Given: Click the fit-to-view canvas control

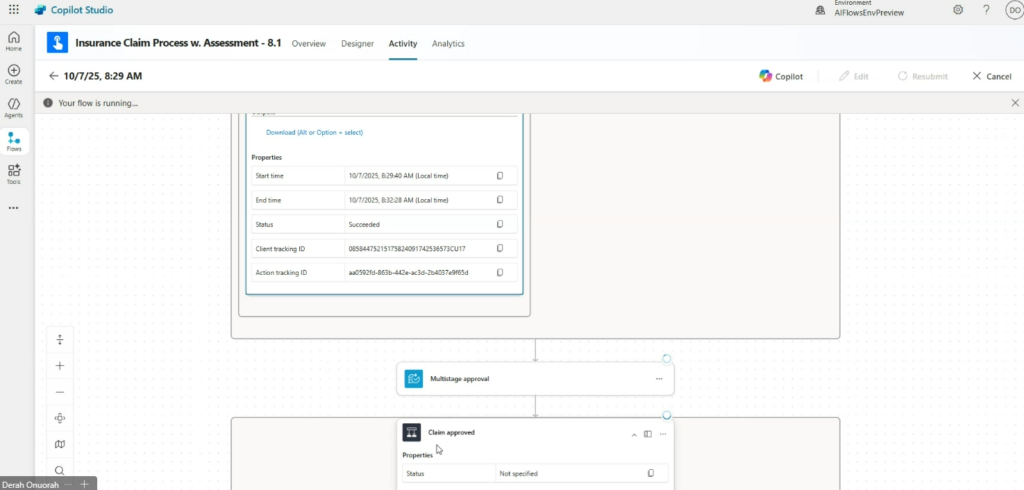Looking at the screenshot, I should [60, 418].
